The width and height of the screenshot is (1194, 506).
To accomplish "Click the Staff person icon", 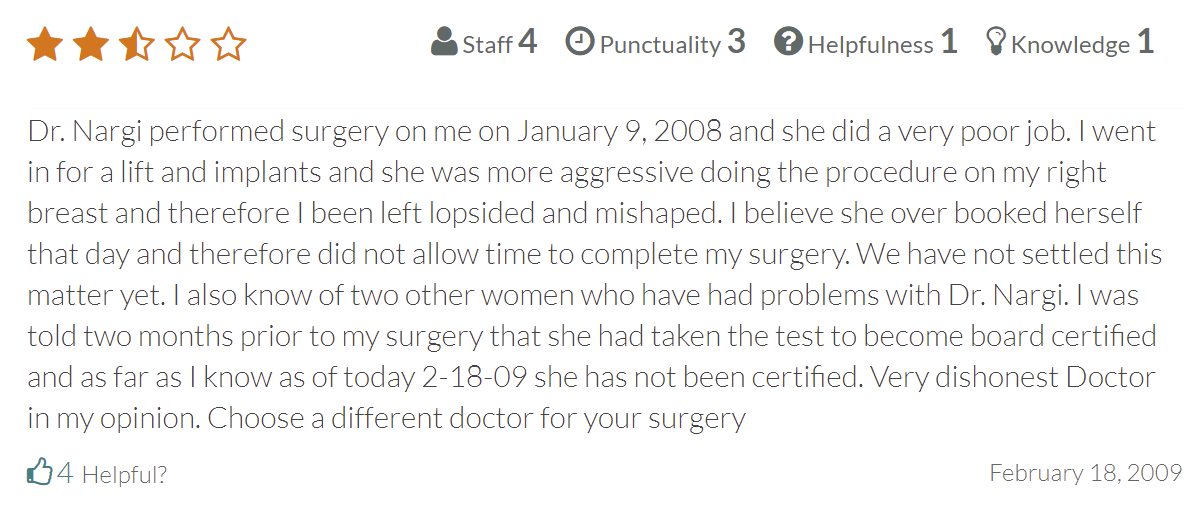I will tap(444, 42).
